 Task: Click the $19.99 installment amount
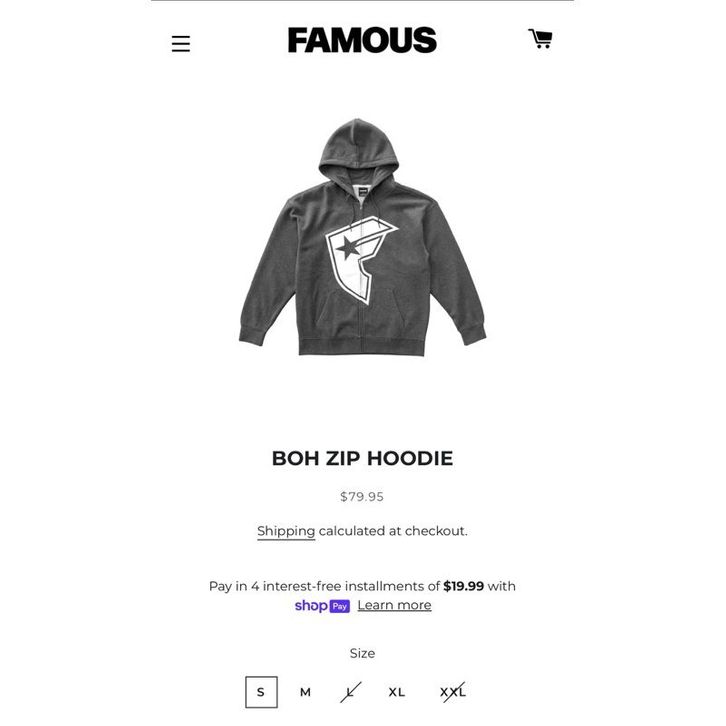pos(463,586)
